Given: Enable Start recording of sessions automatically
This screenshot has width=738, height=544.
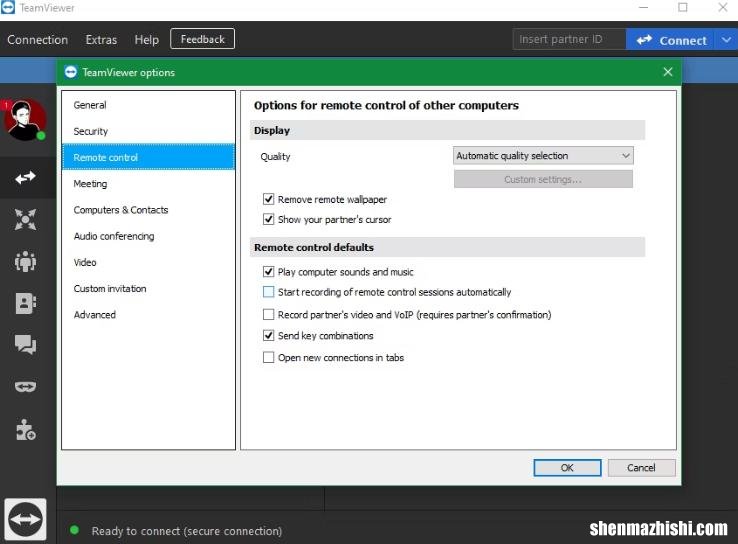Looking at the screenshot, I should [x=268, y=292].
